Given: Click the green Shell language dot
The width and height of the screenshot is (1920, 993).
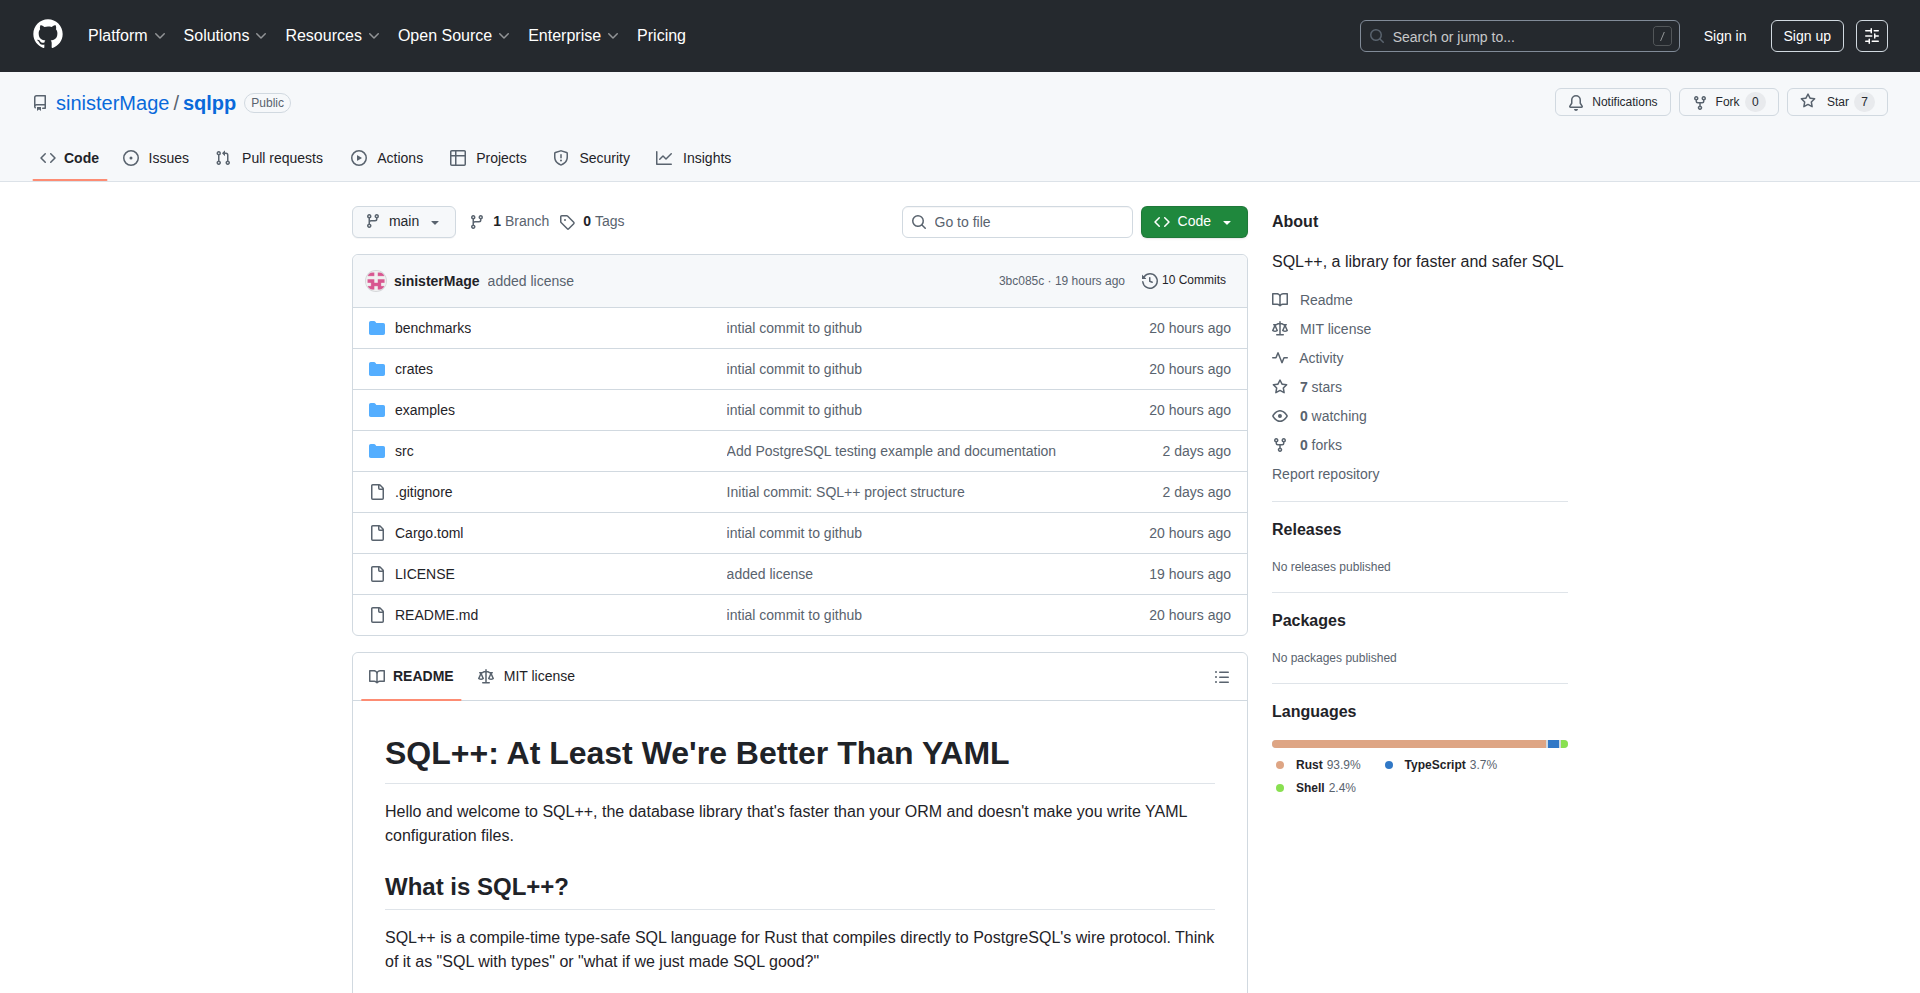Looking at the screenshot, I should click(x=1280, y=788).
